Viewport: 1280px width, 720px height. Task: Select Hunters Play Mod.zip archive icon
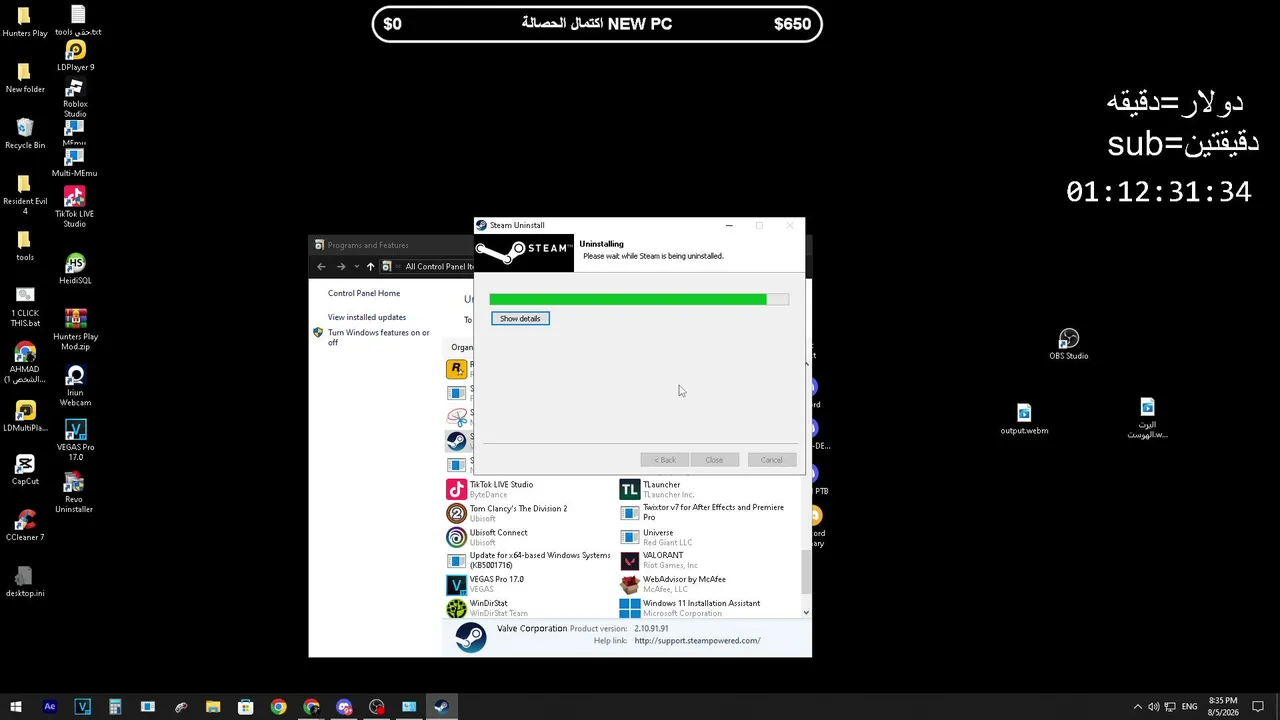pos(75,329)
